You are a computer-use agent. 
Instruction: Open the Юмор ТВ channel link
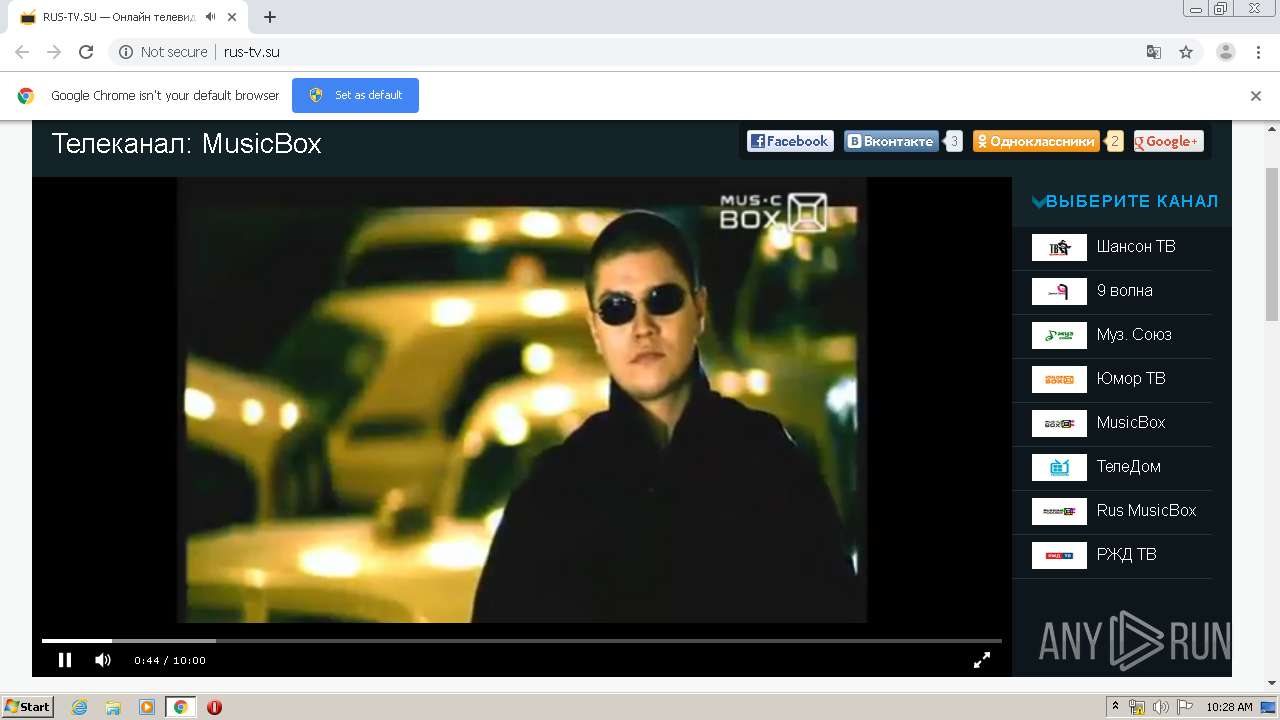[1131, 379]
